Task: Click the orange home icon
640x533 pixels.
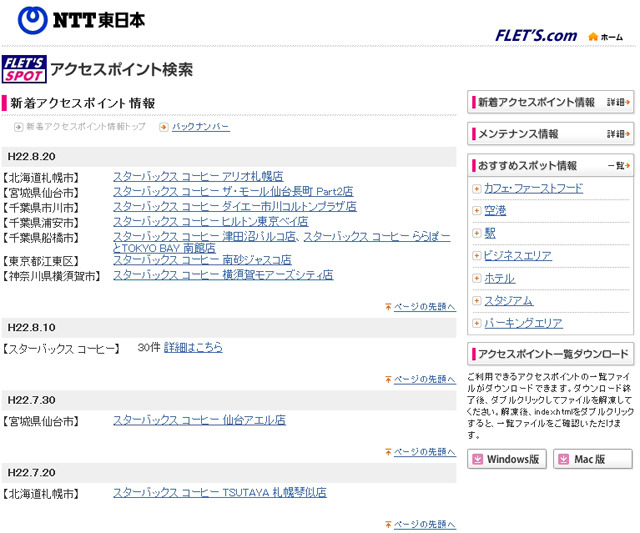Action: (593, 37)
